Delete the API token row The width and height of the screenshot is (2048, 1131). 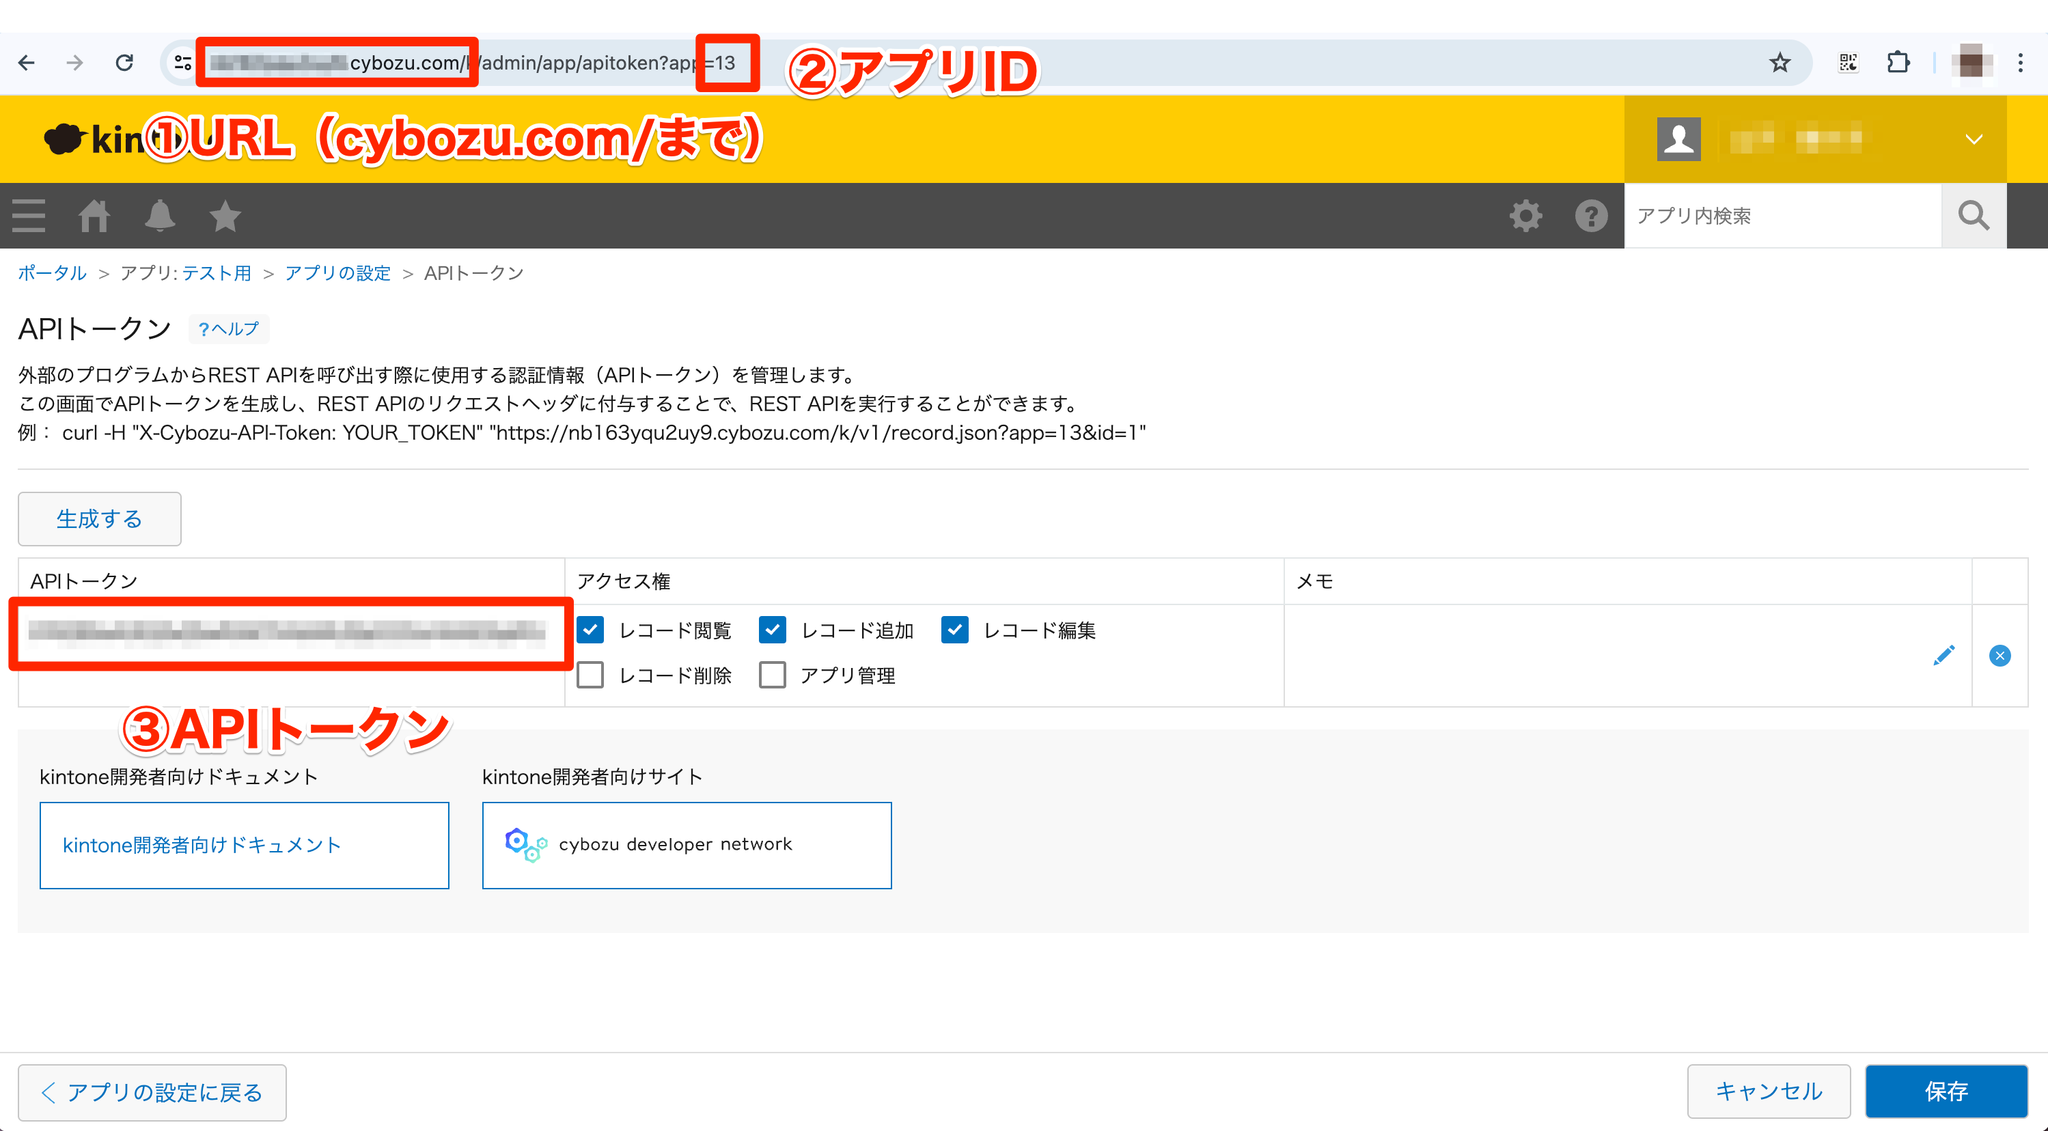pos(1999,656)
